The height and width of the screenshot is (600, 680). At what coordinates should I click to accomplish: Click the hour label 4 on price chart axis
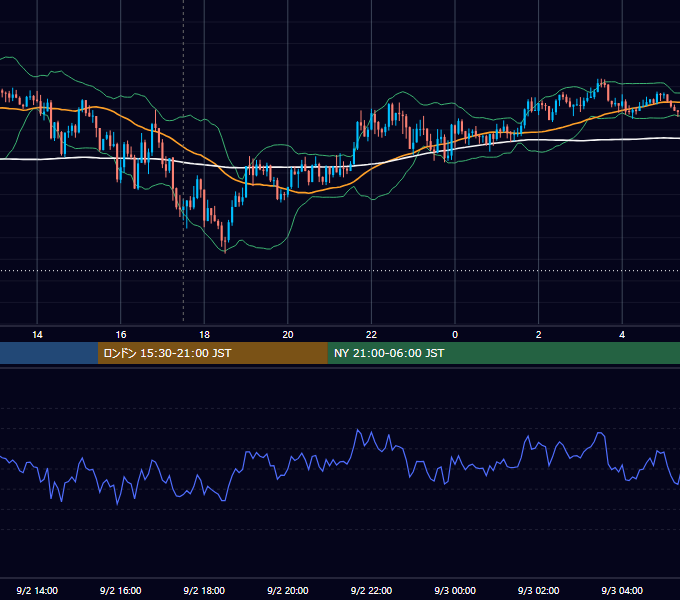pyautogui.click(x=622, y=335)
